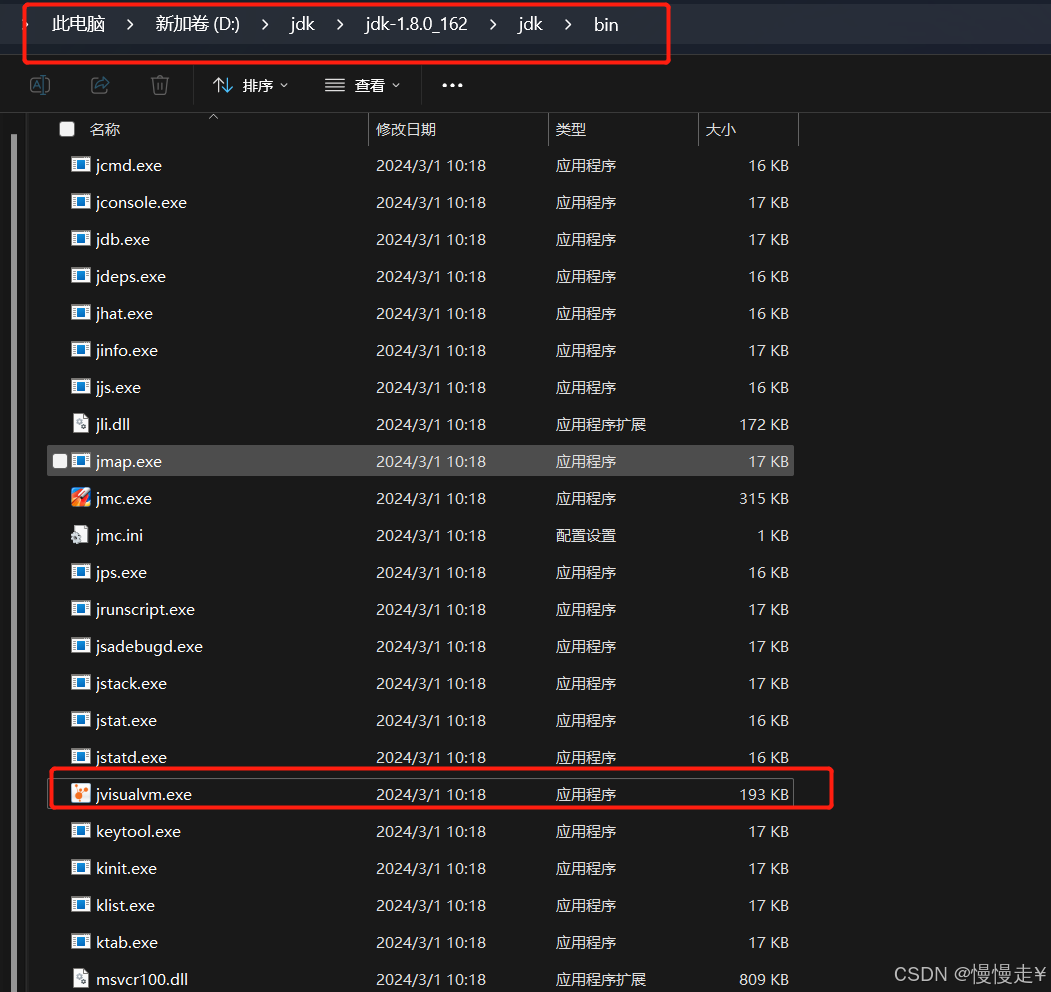Select the ktab.exe file name
The height and width of the screenshot is (992, 1051).
click(127, 942)
